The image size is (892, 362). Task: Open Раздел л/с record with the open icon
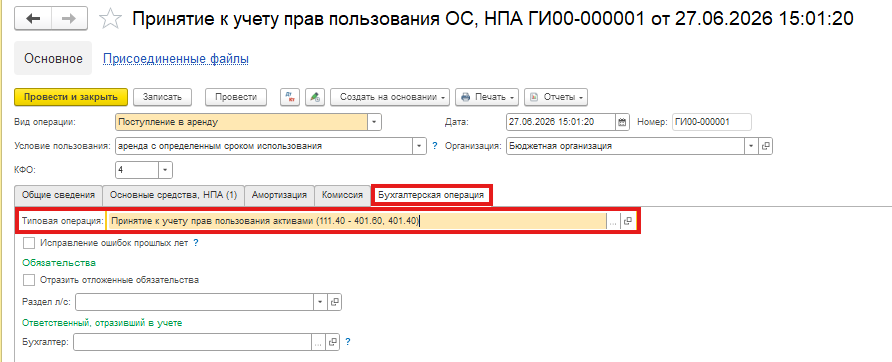[335, 302]
